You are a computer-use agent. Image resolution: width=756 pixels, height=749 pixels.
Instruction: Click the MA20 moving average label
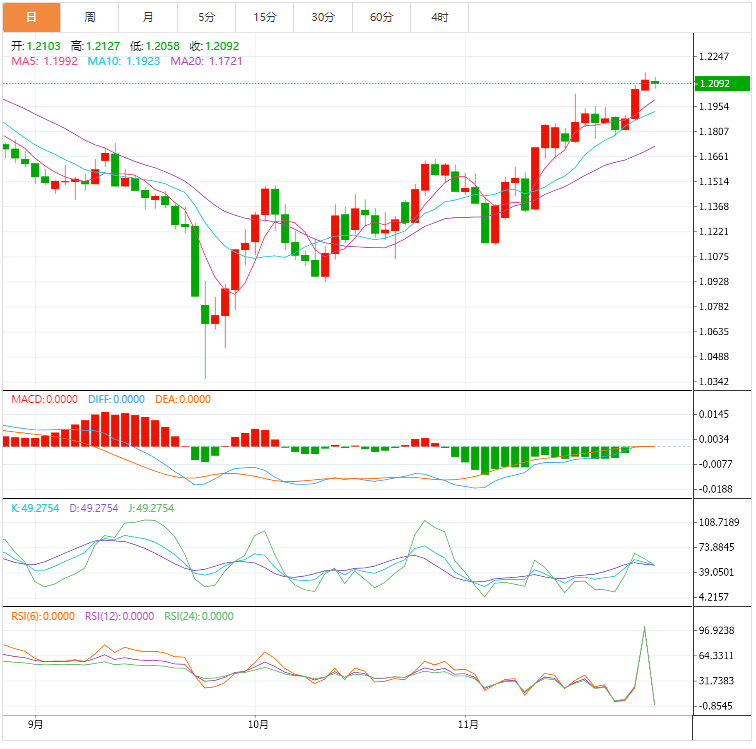tap(206, 61)
